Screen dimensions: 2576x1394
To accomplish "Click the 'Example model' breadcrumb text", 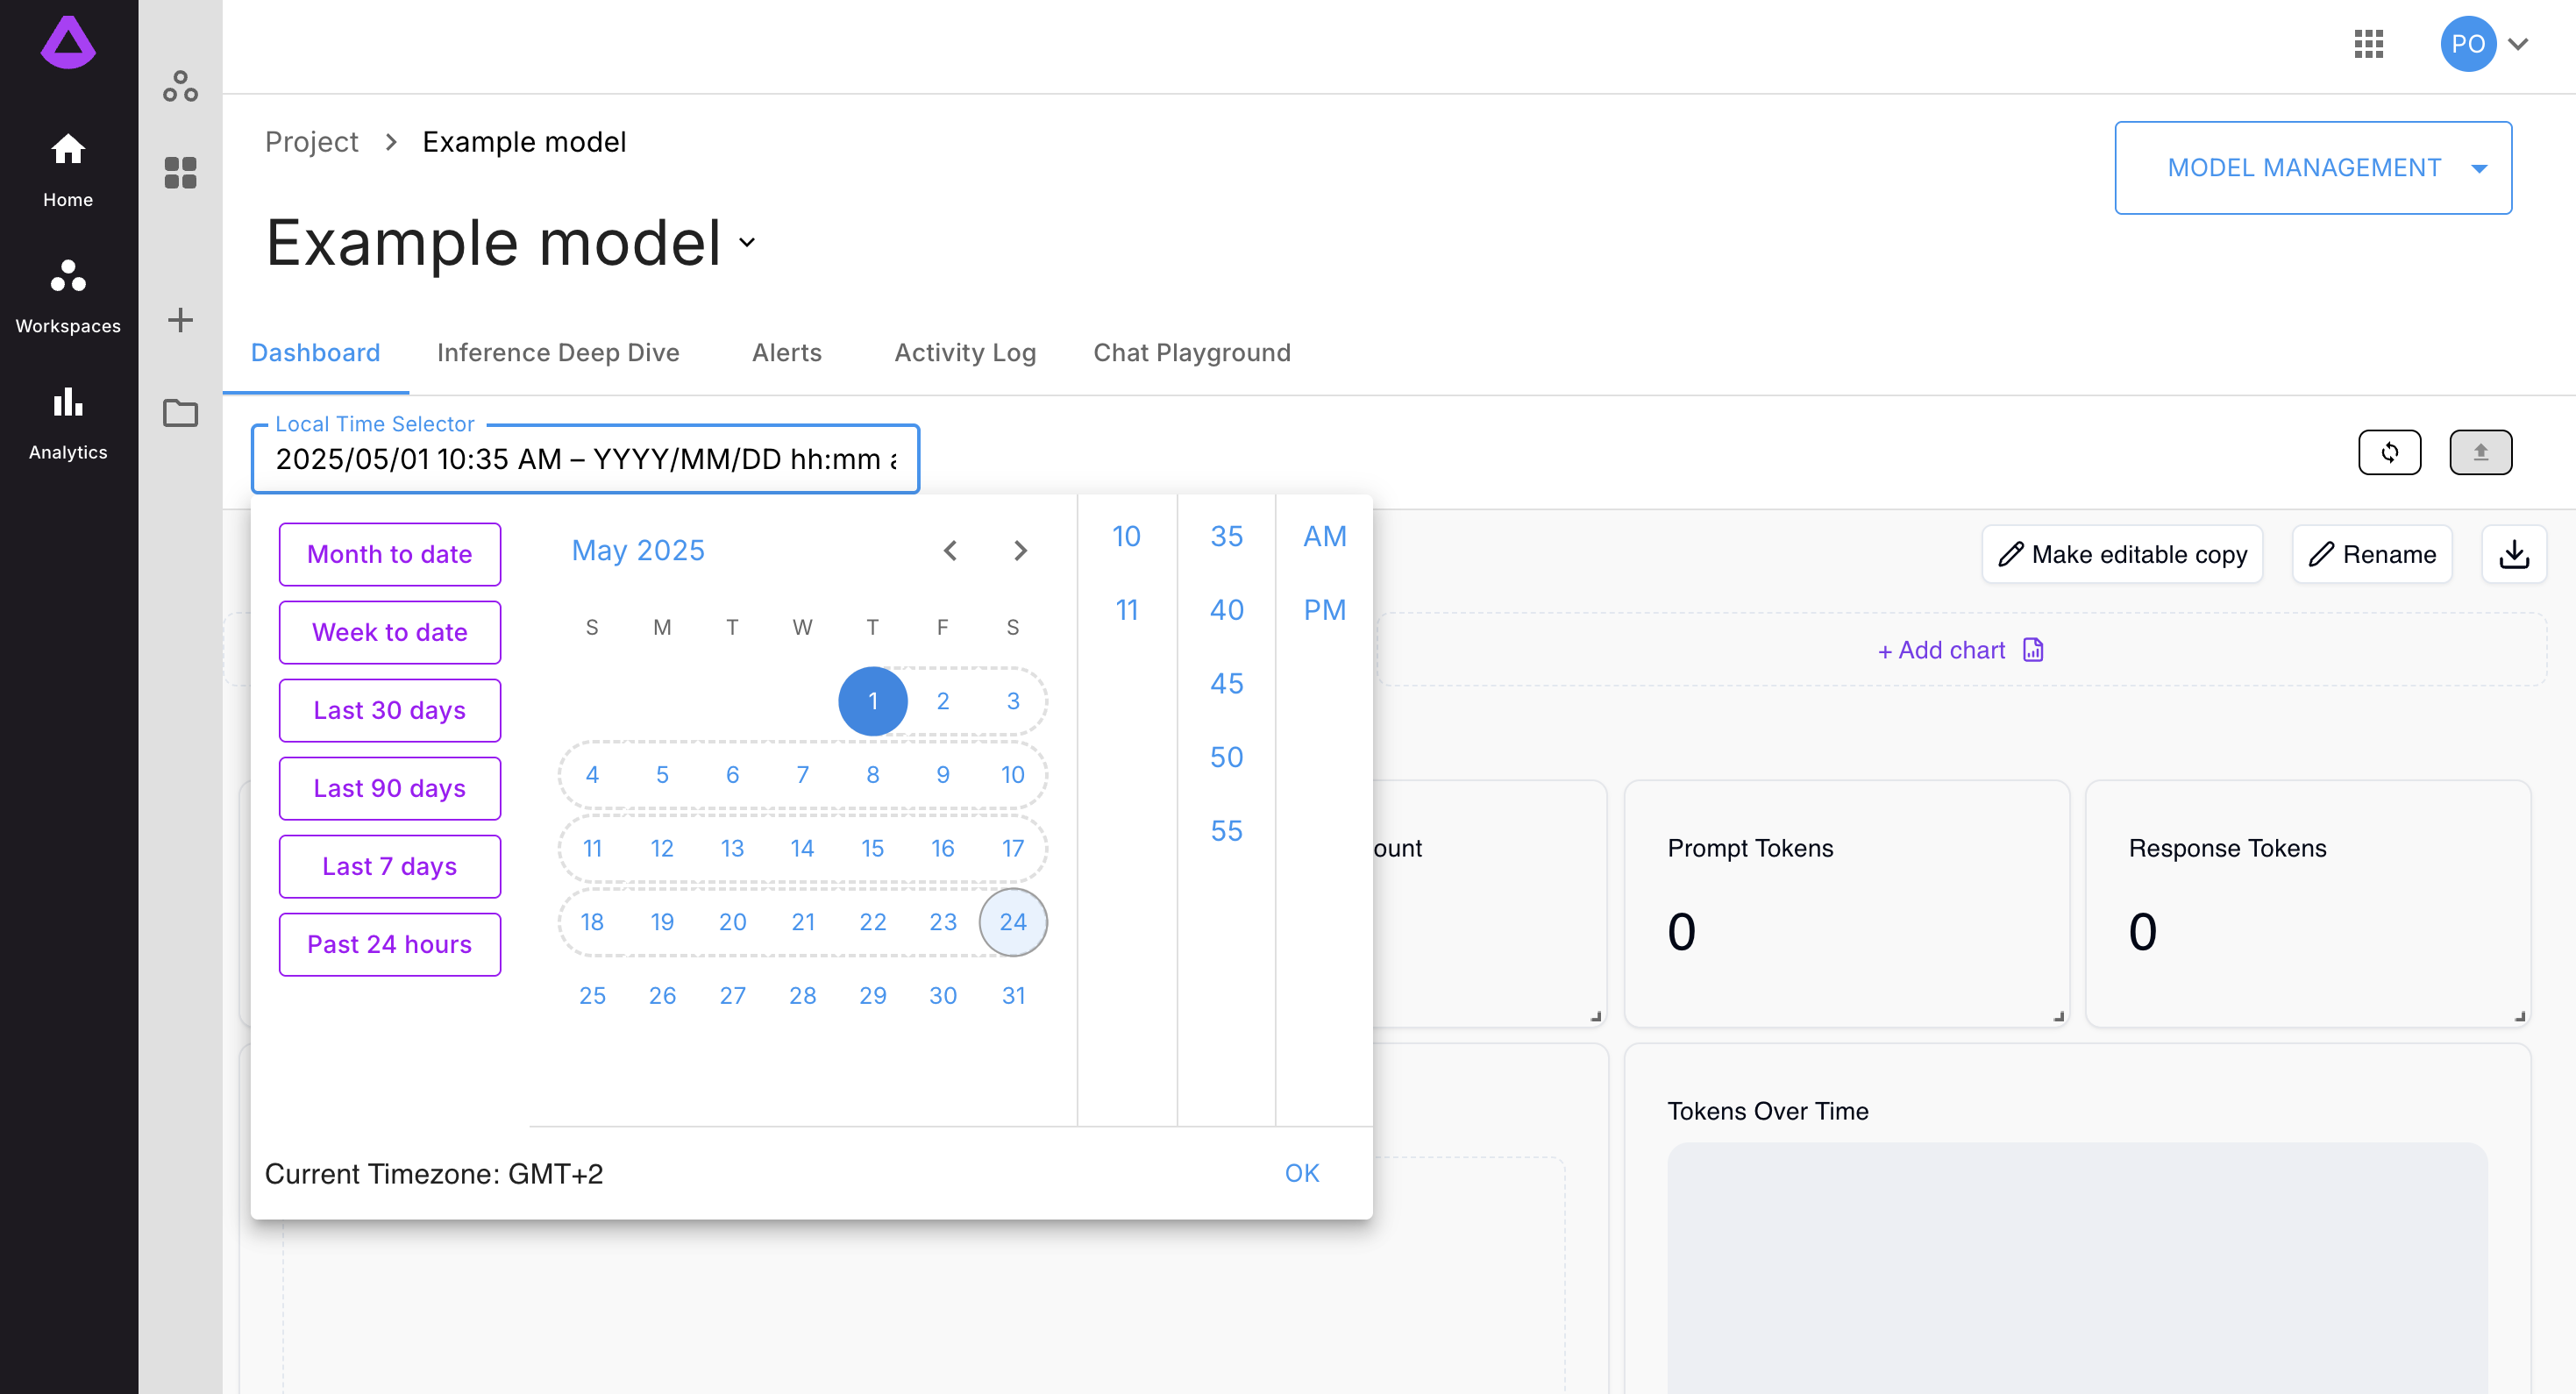I will tap(524, 142).
